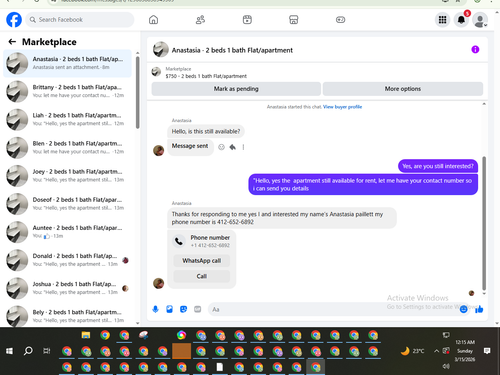Open the Windows notification center icon
This screenshot has height=375, width=500.
click(x=487, y=351)
